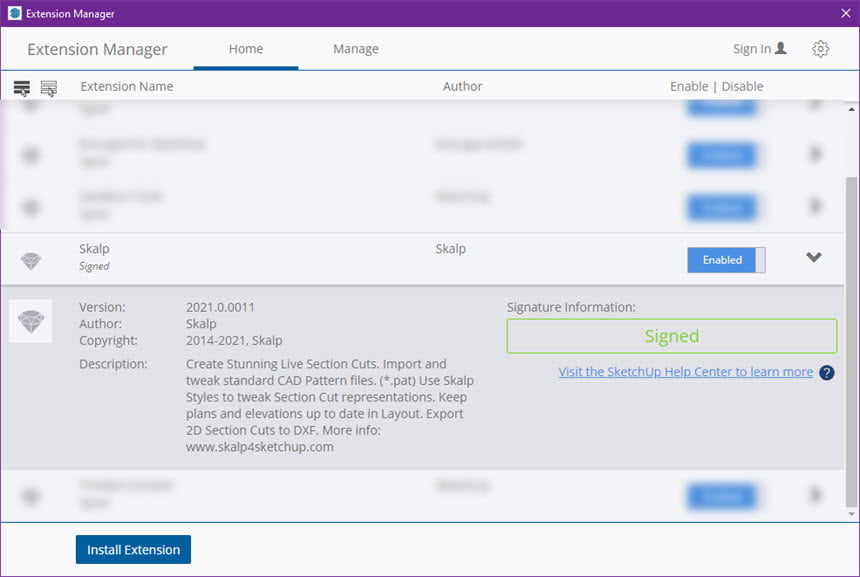
Task: Click scrollbar down arrow
Action: pos(851,514)
